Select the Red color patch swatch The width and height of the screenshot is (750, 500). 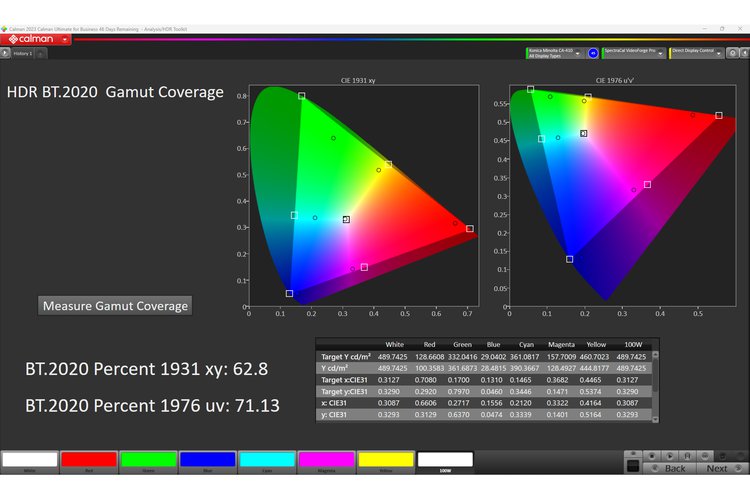(89, 460)
